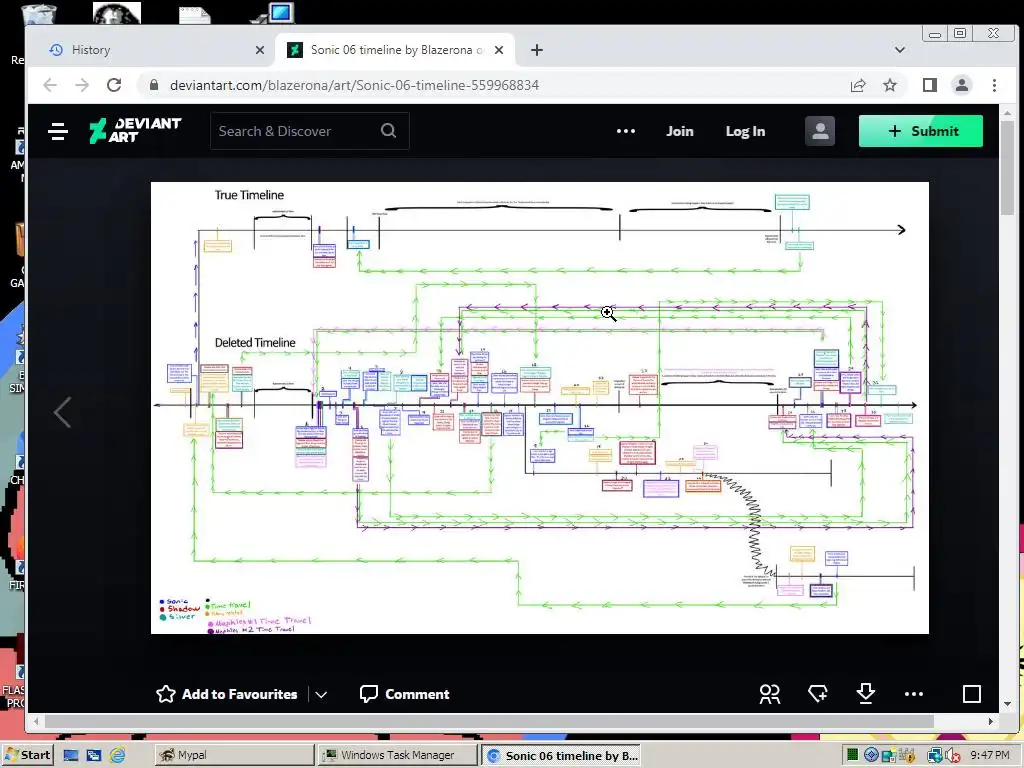Click the DeviantArt logo

click(135, 131)
